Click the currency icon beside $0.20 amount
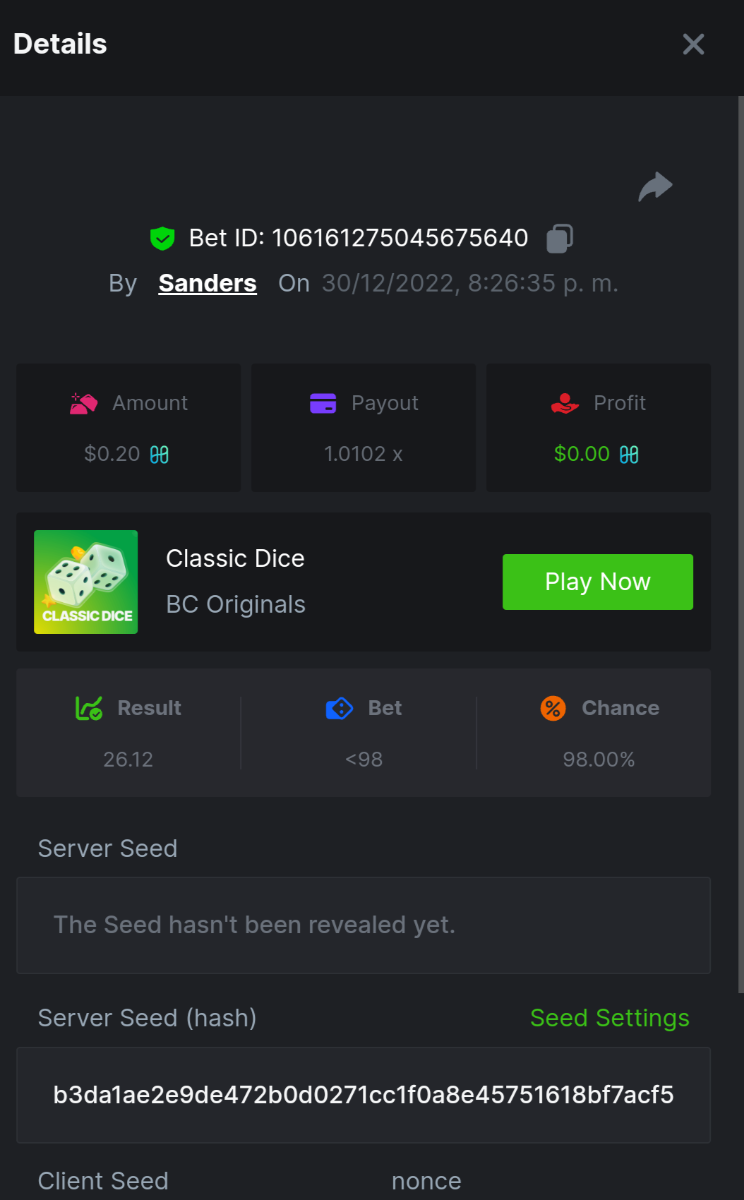The image size is (744, 1200). (x=159, y=454)
